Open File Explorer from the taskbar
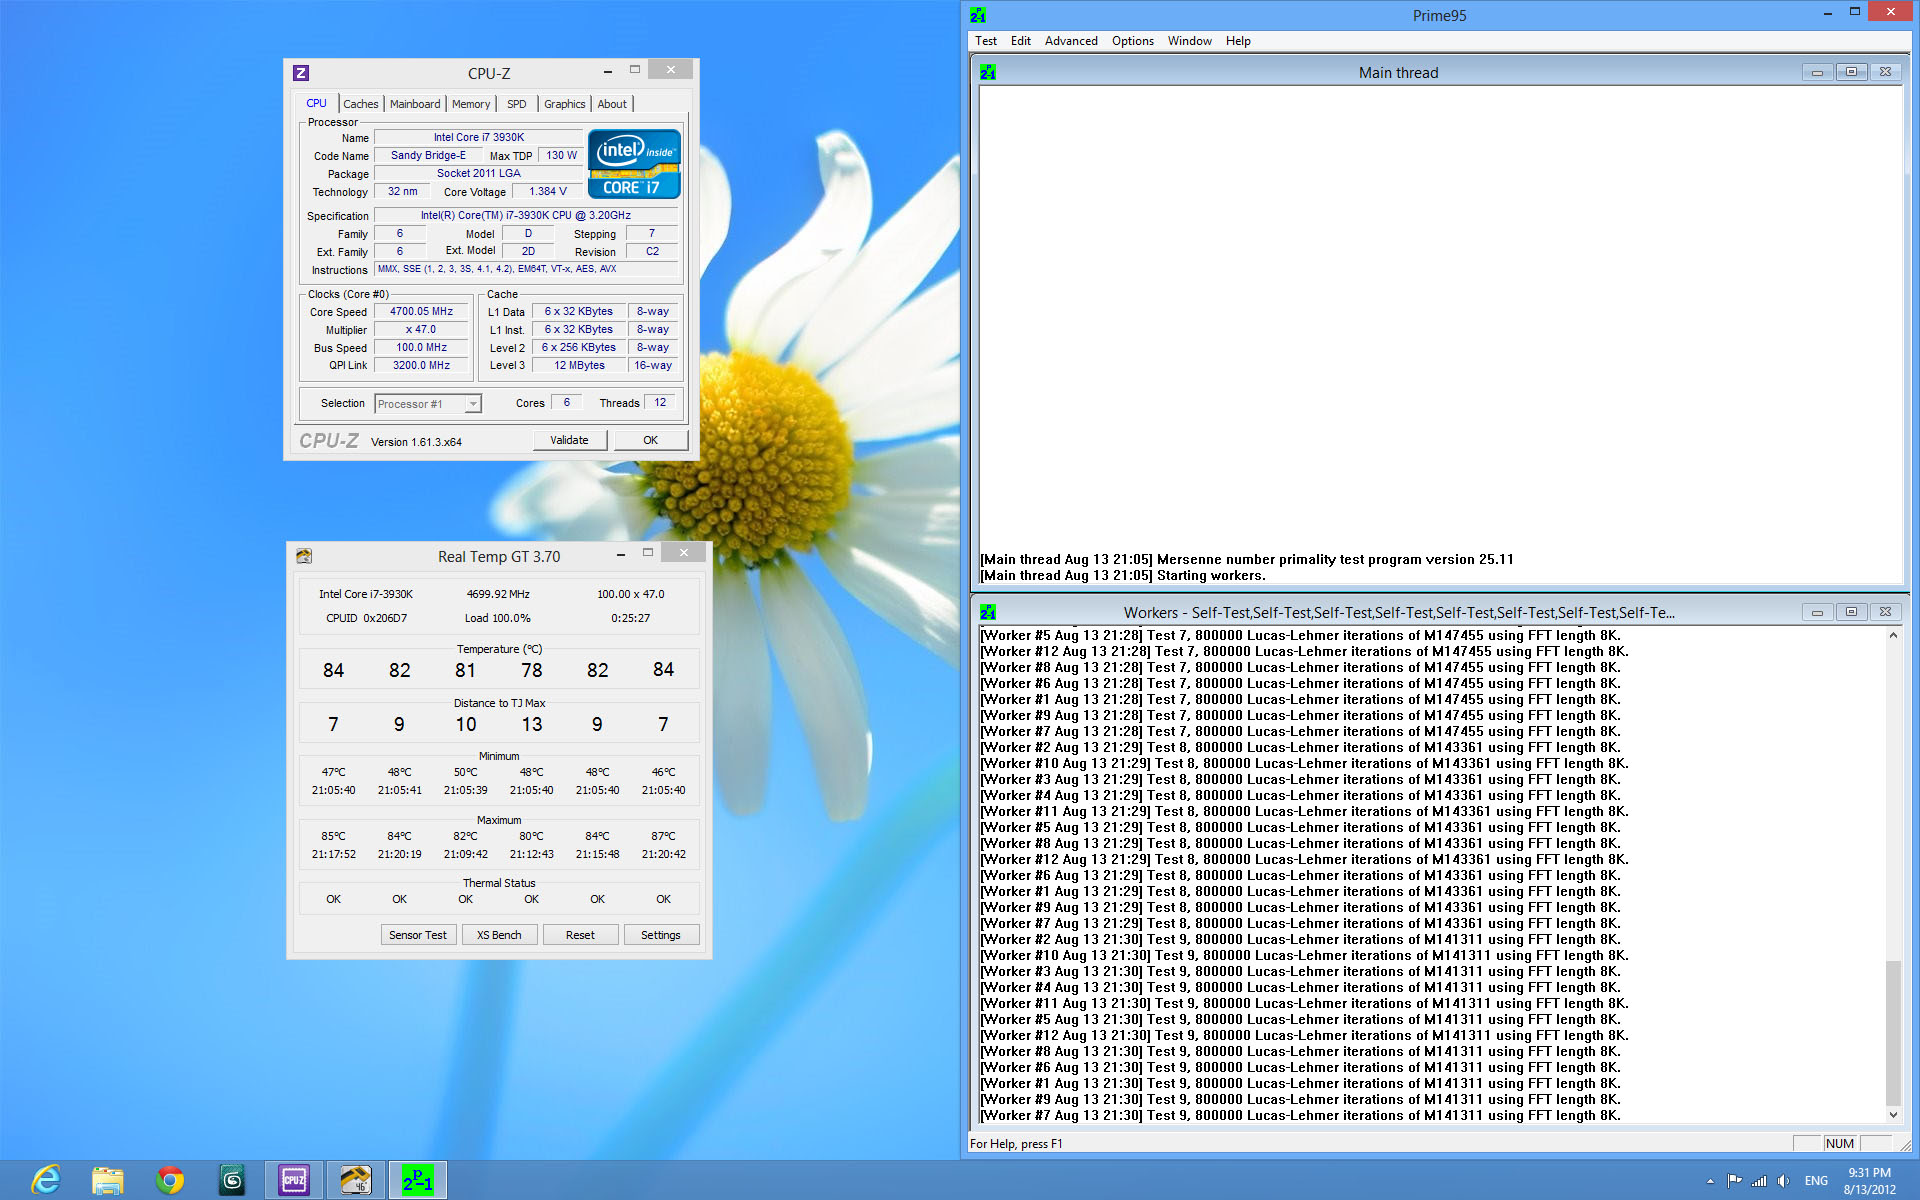The width and height of the screenshot is (1920, 1200). click(107, 1180)
